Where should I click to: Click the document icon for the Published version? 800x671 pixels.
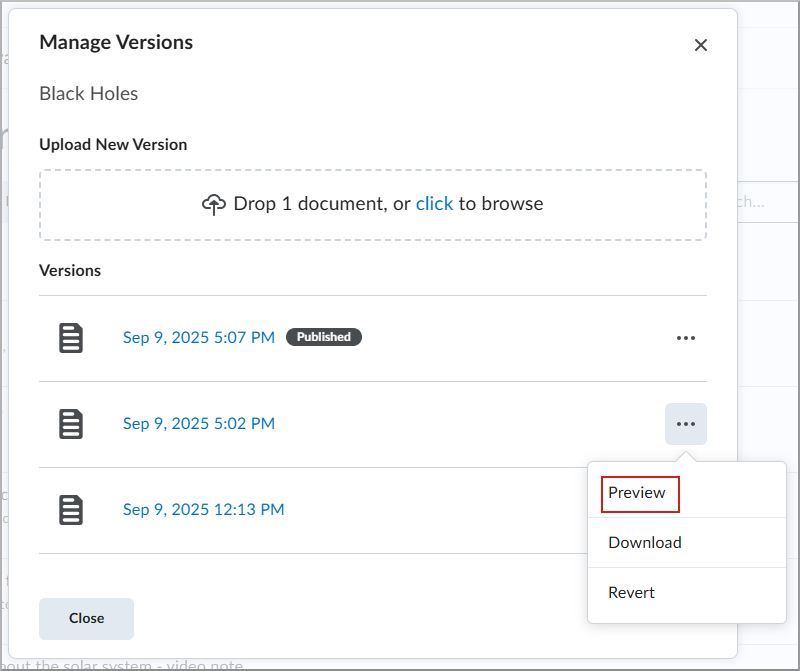71,338
